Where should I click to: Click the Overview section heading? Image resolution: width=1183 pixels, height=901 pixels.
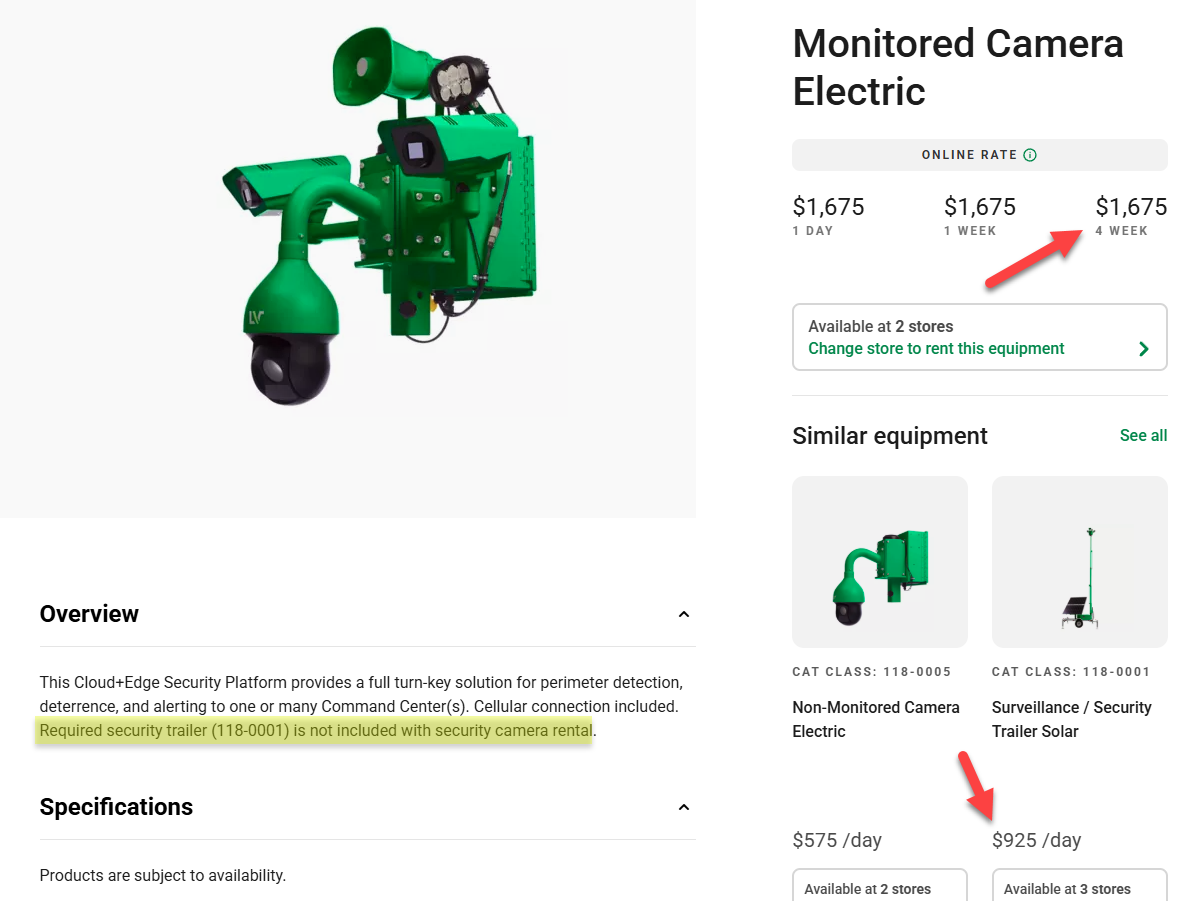point(89,613)
